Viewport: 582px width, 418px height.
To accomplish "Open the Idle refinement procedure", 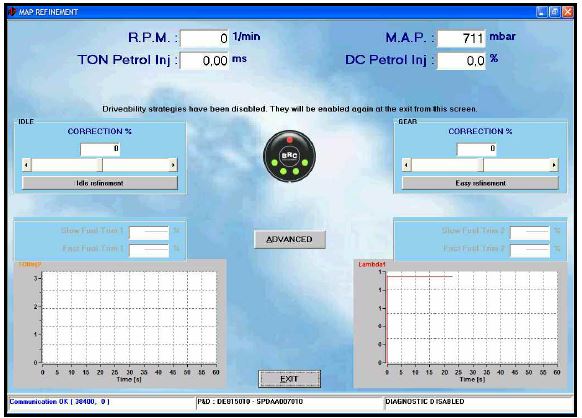I will tap(100, 183).
